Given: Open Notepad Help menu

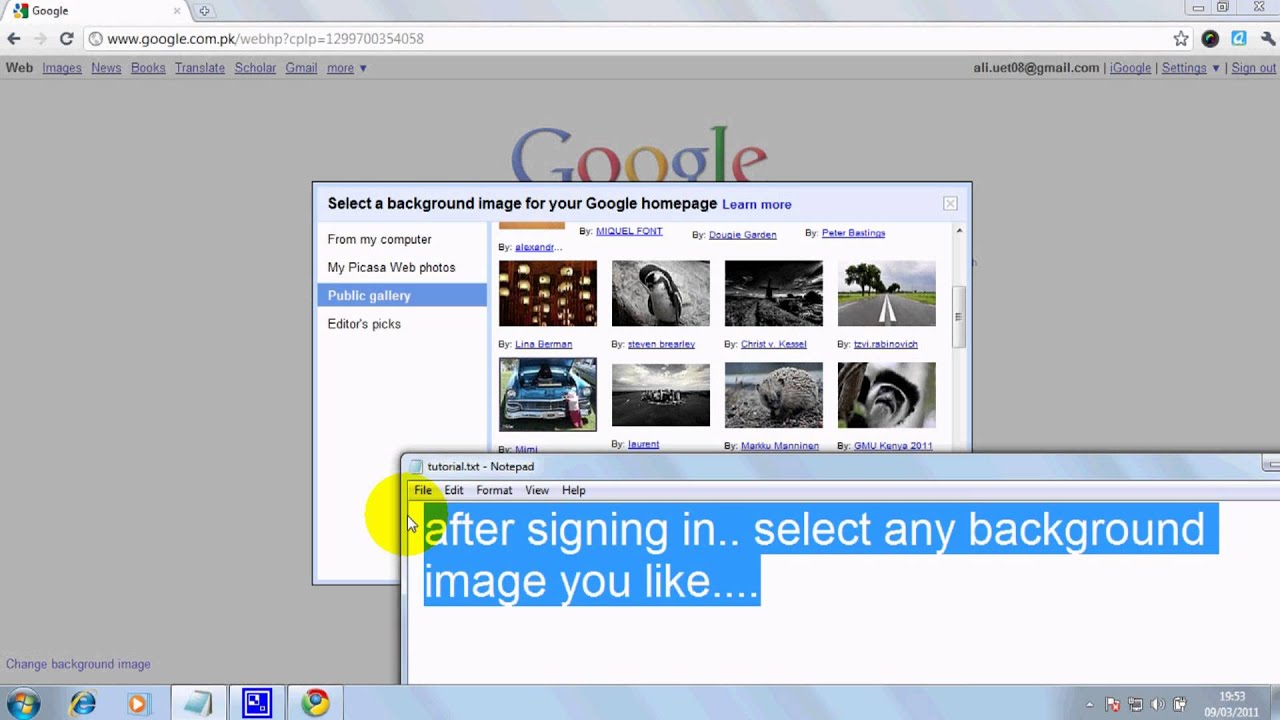Looking at the screenshot, I should 573,490.
